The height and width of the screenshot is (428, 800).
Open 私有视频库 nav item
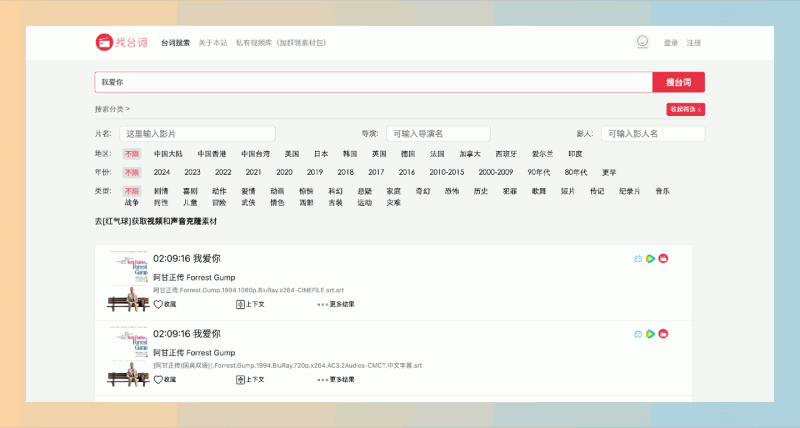click(281, 43)
